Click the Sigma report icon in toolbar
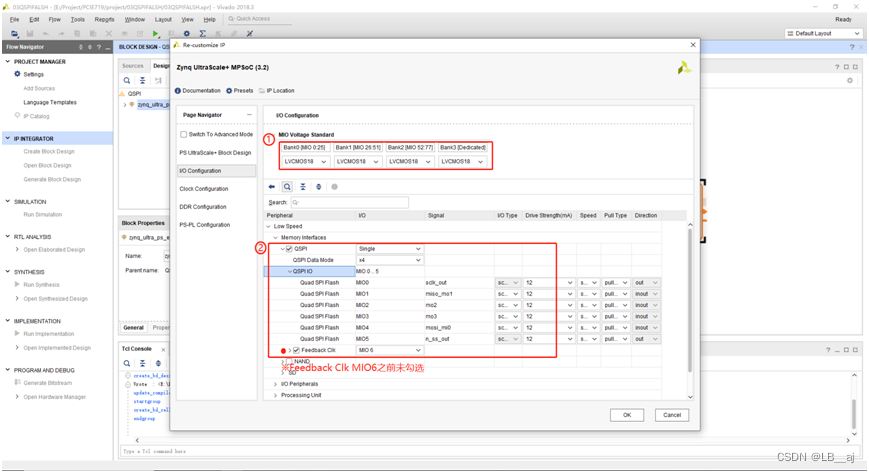The height and width of the screenshot is (473, 869). [203, 33]
